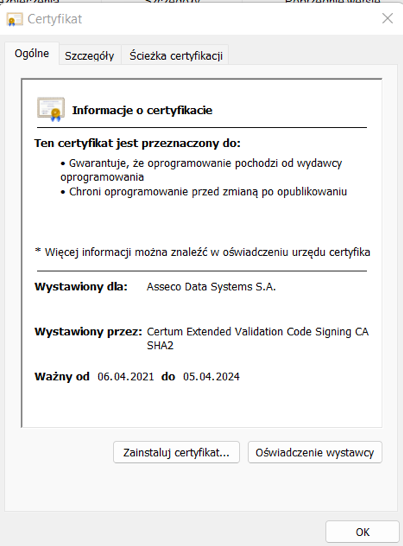Confirm dialog with OK button
This screenshot has width=403, height=546.
[x=362, y=532]
